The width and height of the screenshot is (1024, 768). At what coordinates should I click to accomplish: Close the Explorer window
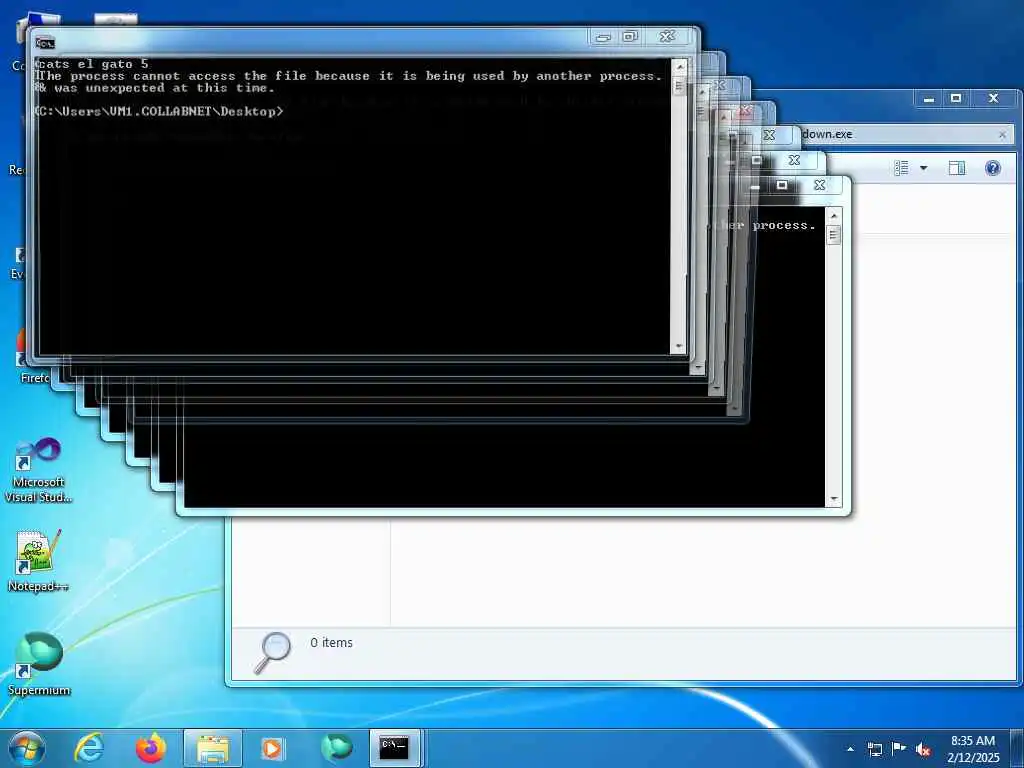pyautogui.click(x=993, y=99)
